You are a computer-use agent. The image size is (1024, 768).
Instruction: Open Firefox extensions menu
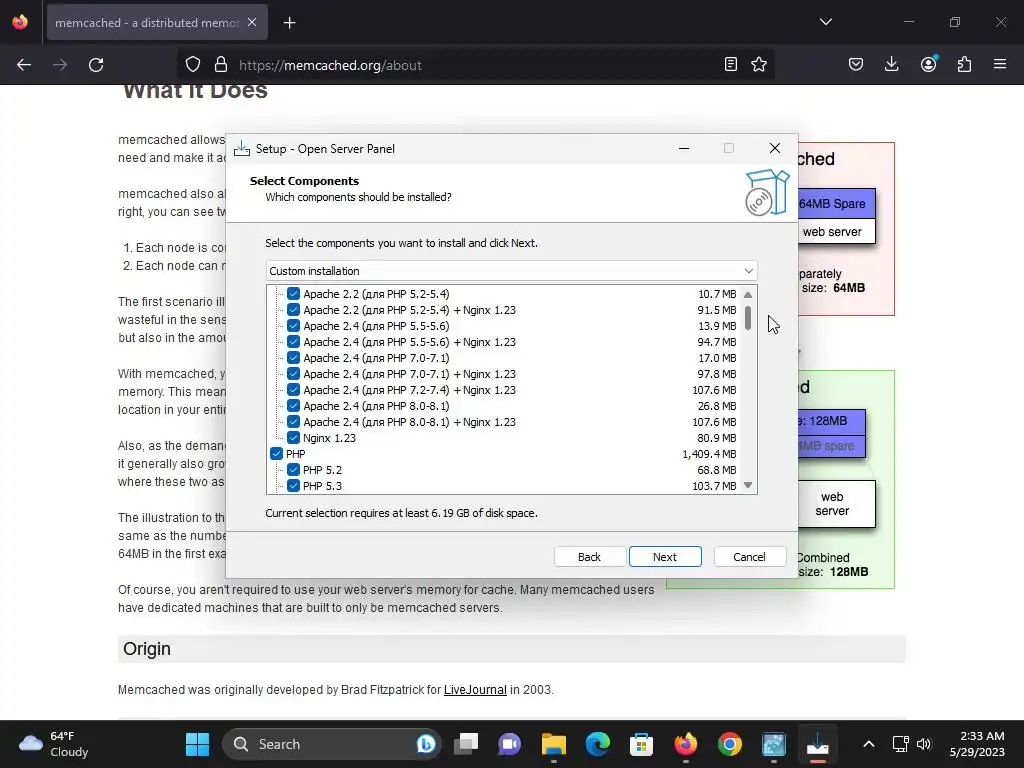click(964, 64)
